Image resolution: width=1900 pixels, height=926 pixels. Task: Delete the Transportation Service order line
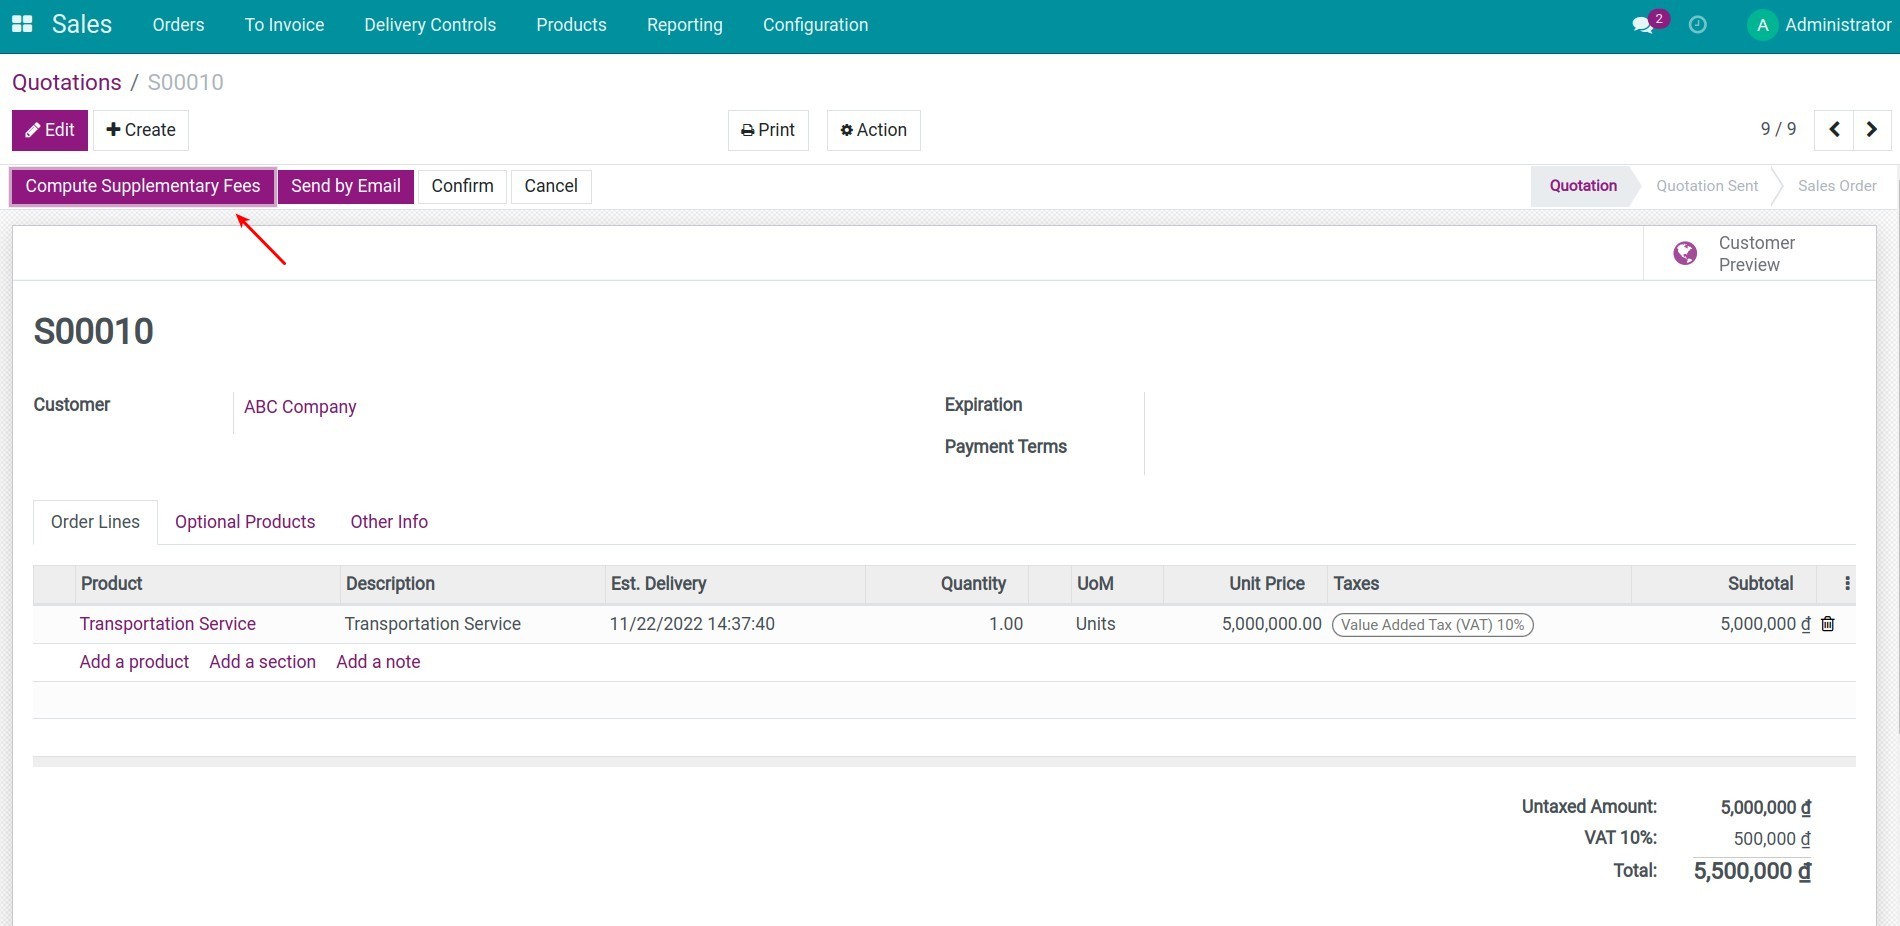[x=1828, y=624]
